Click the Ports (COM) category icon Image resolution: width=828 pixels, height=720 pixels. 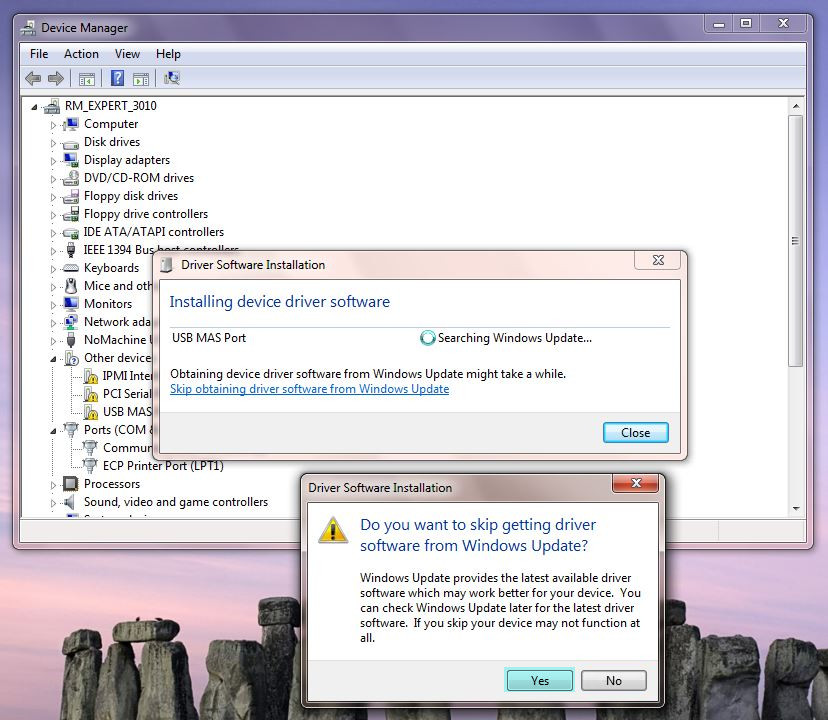pyautogui.click(x=71, y=429)
